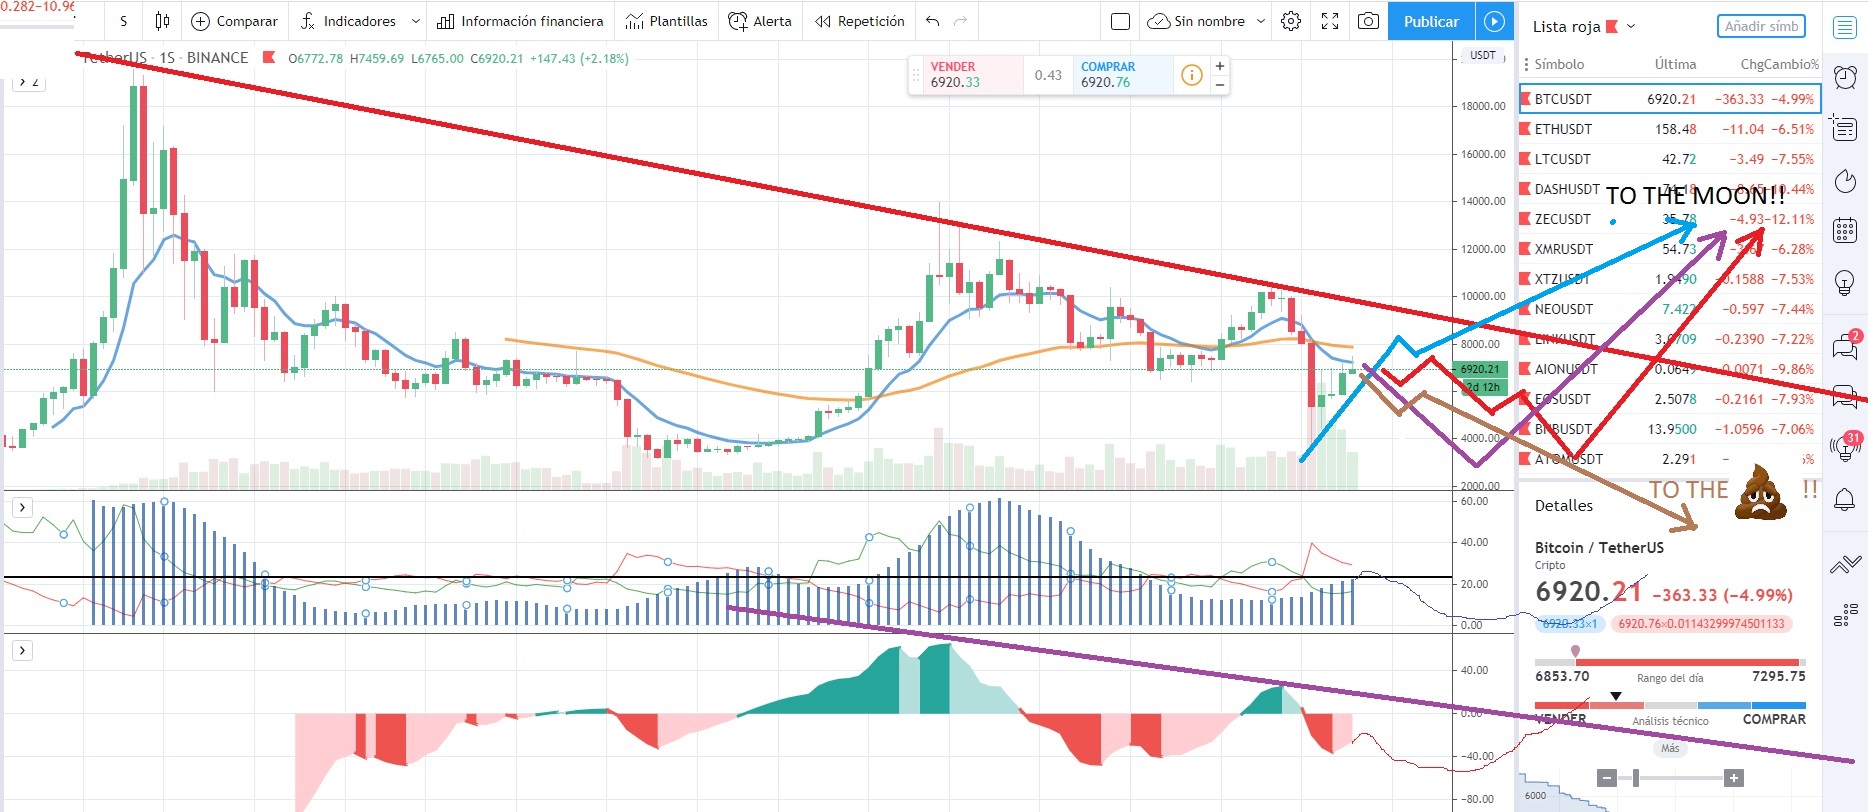
Task: Open the Plantillas indicator templates menu
Action: [666, 21]
